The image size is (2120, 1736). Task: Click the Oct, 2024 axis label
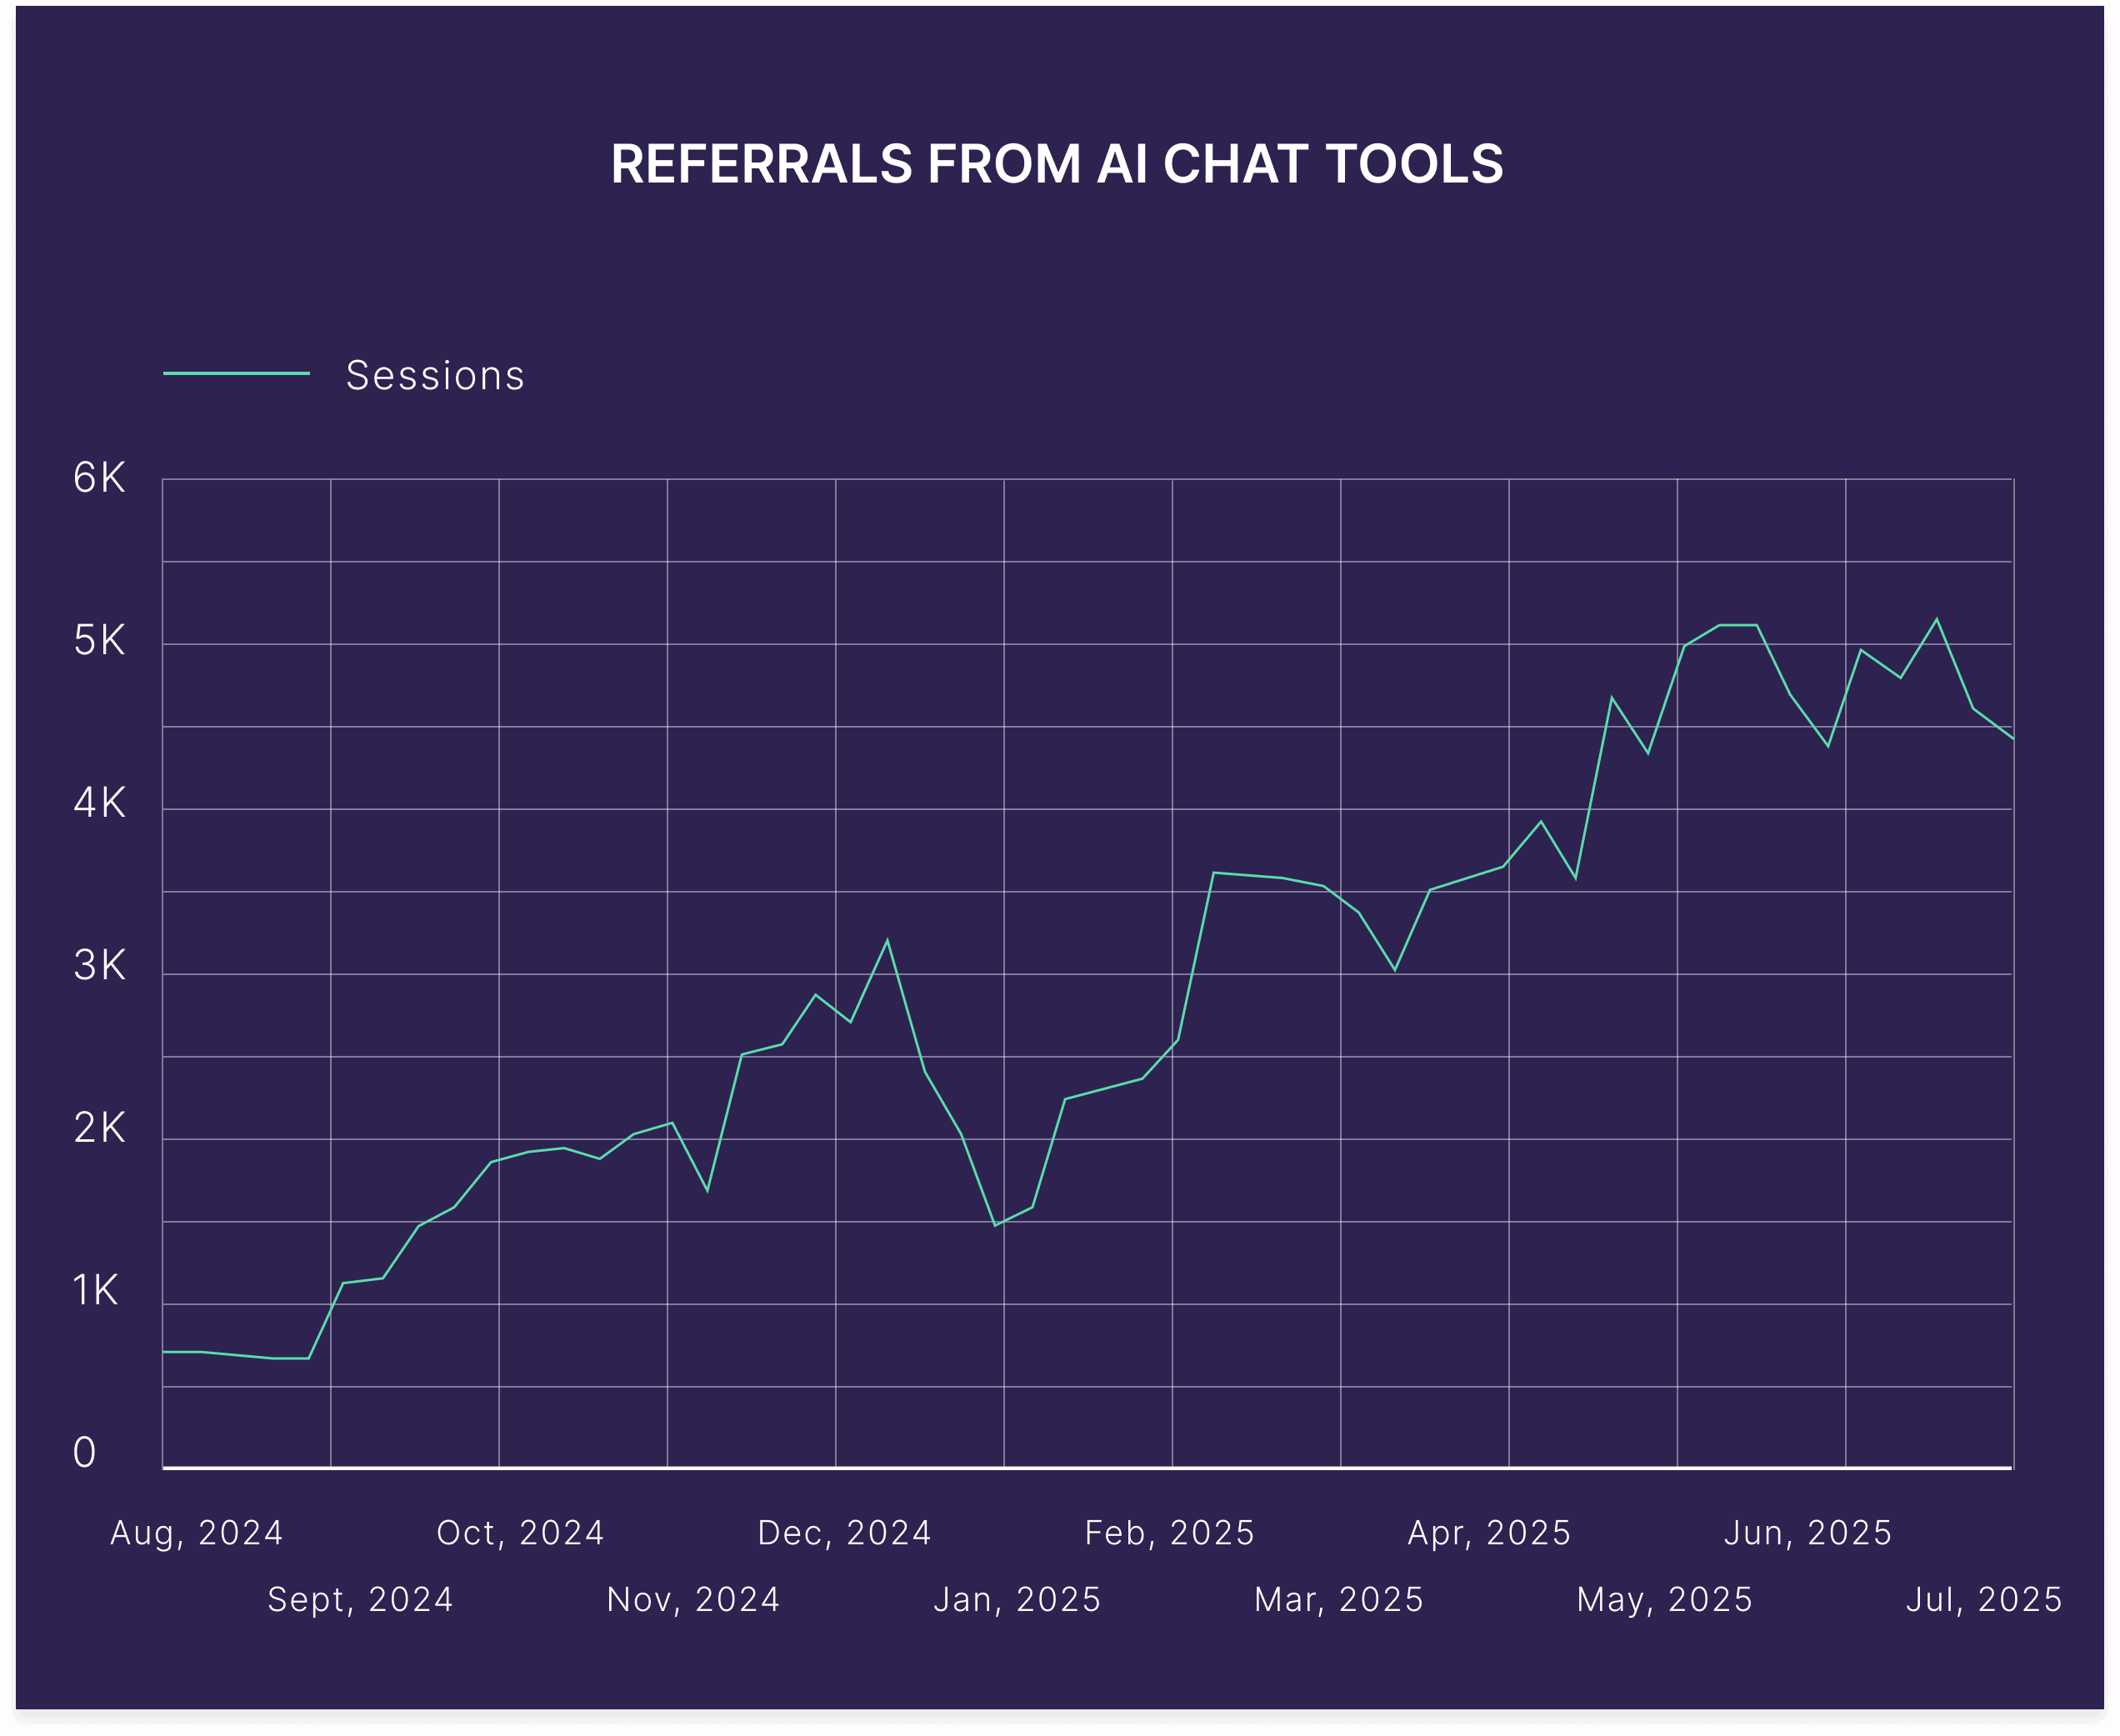point(520,1533)
